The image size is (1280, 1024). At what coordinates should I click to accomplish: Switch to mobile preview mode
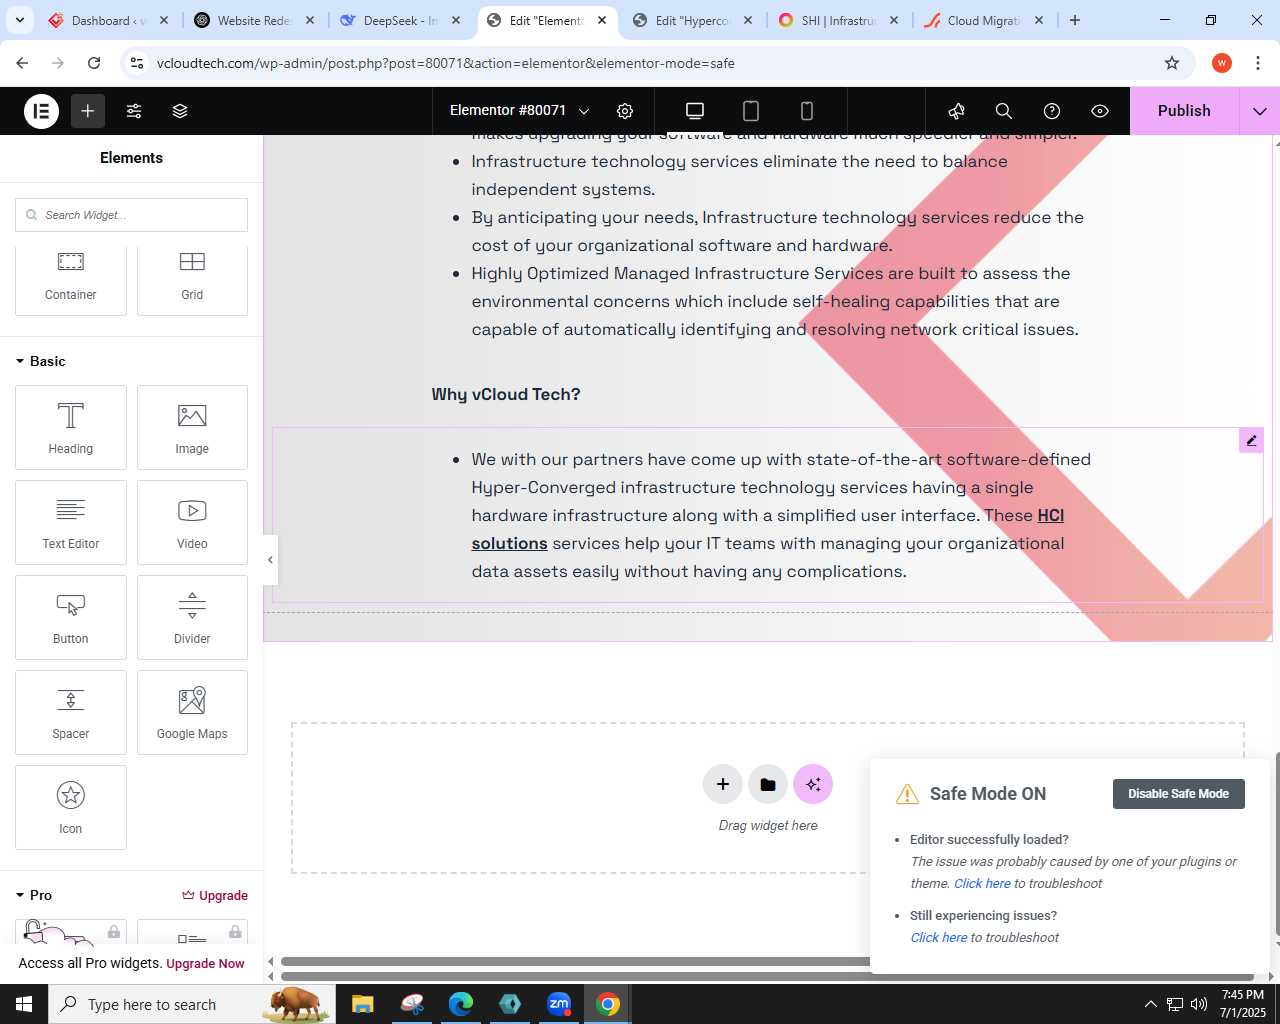click(807, 111)
